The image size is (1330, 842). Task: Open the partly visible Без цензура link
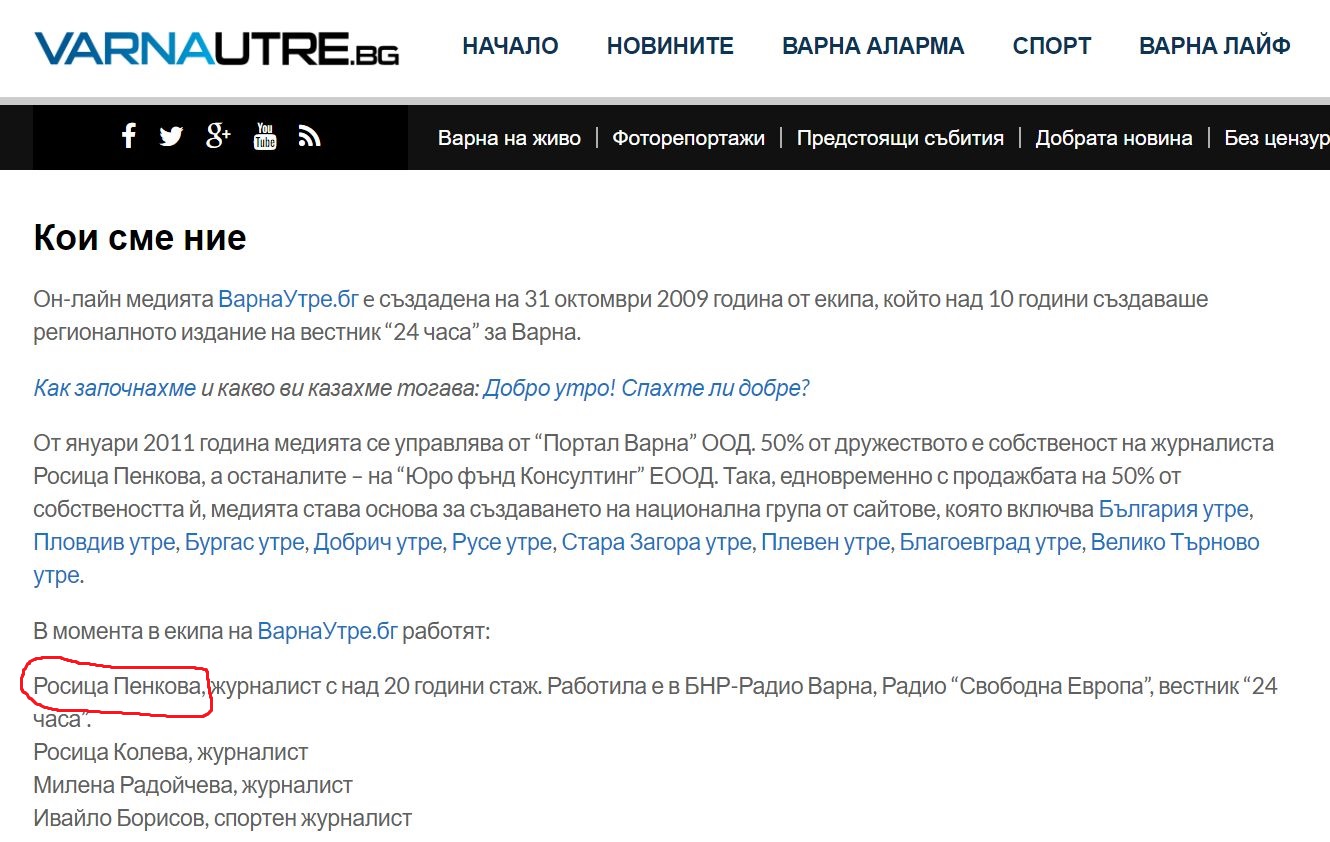coord(1277,138)
